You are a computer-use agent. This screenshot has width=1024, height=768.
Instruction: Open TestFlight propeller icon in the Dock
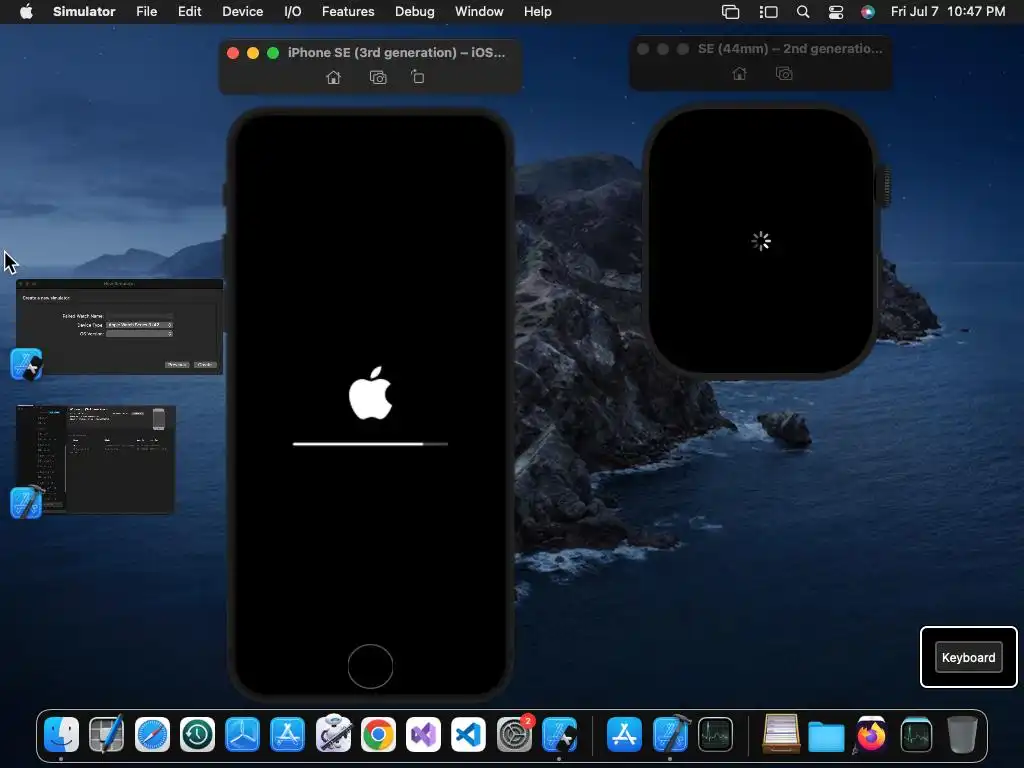pyautogui.click(x=242, y=735)
